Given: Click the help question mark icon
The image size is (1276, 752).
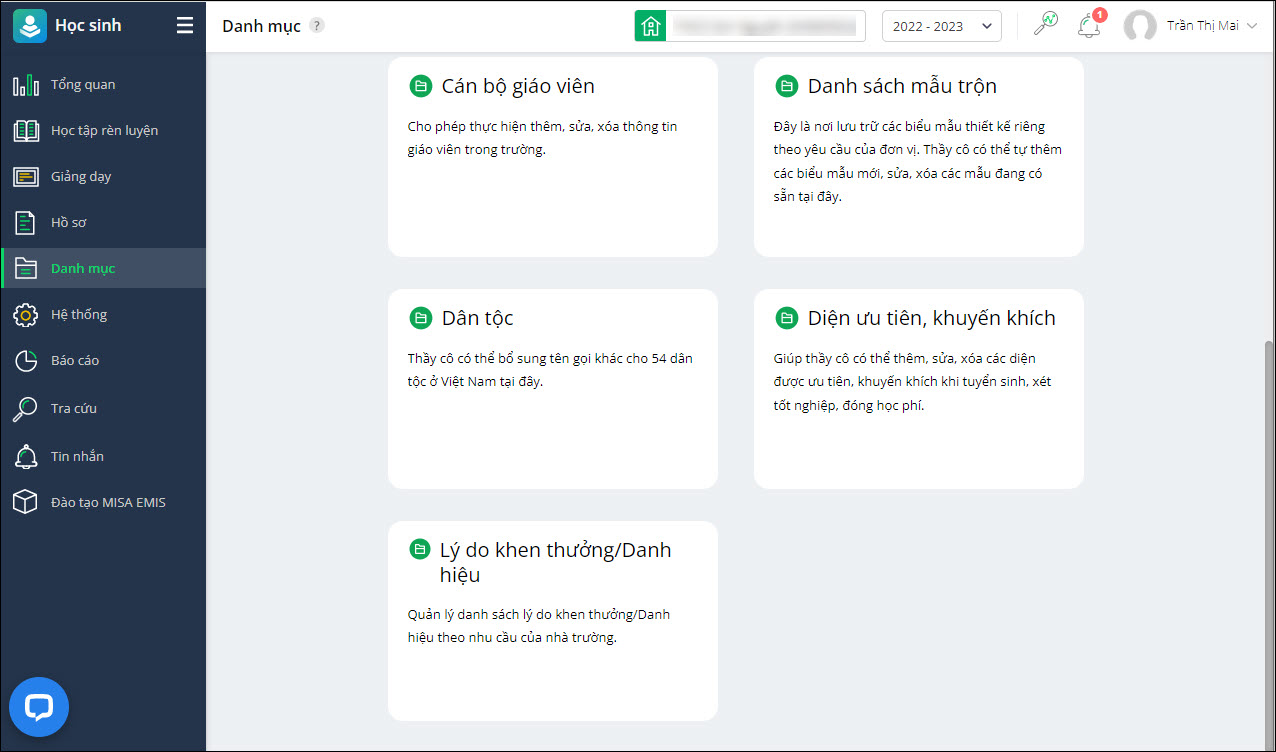Looking at the screenshot, I should (317, 26).
